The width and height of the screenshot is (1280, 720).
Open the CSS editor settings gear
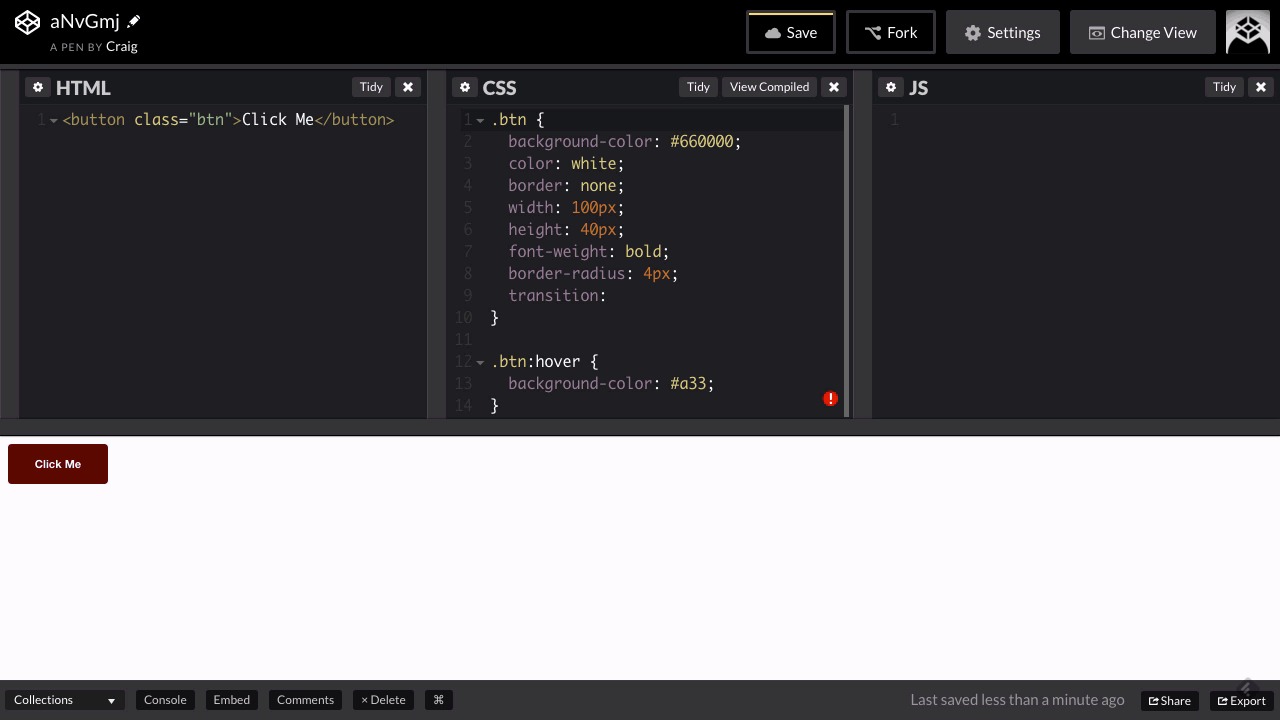(x=465, y=87)
